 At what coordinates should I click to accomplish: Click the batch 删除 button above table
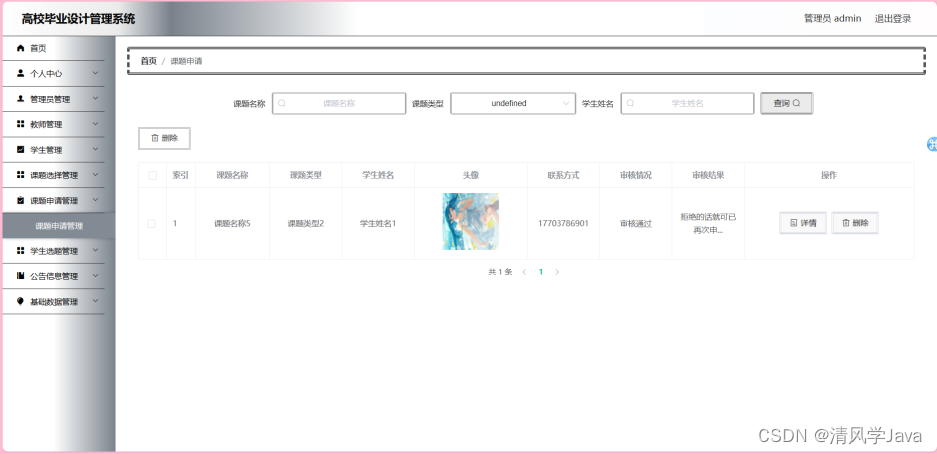pyautogui.click(x=164, y=138)
